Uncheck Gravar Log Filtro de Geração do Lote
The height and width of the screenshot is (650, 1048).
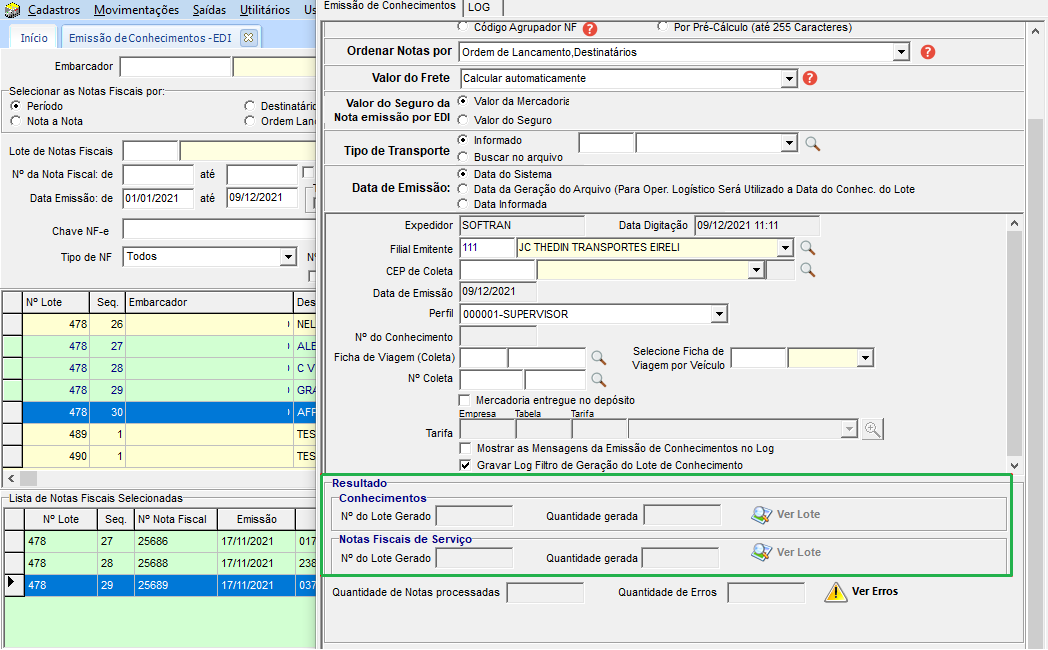point(465,465)
